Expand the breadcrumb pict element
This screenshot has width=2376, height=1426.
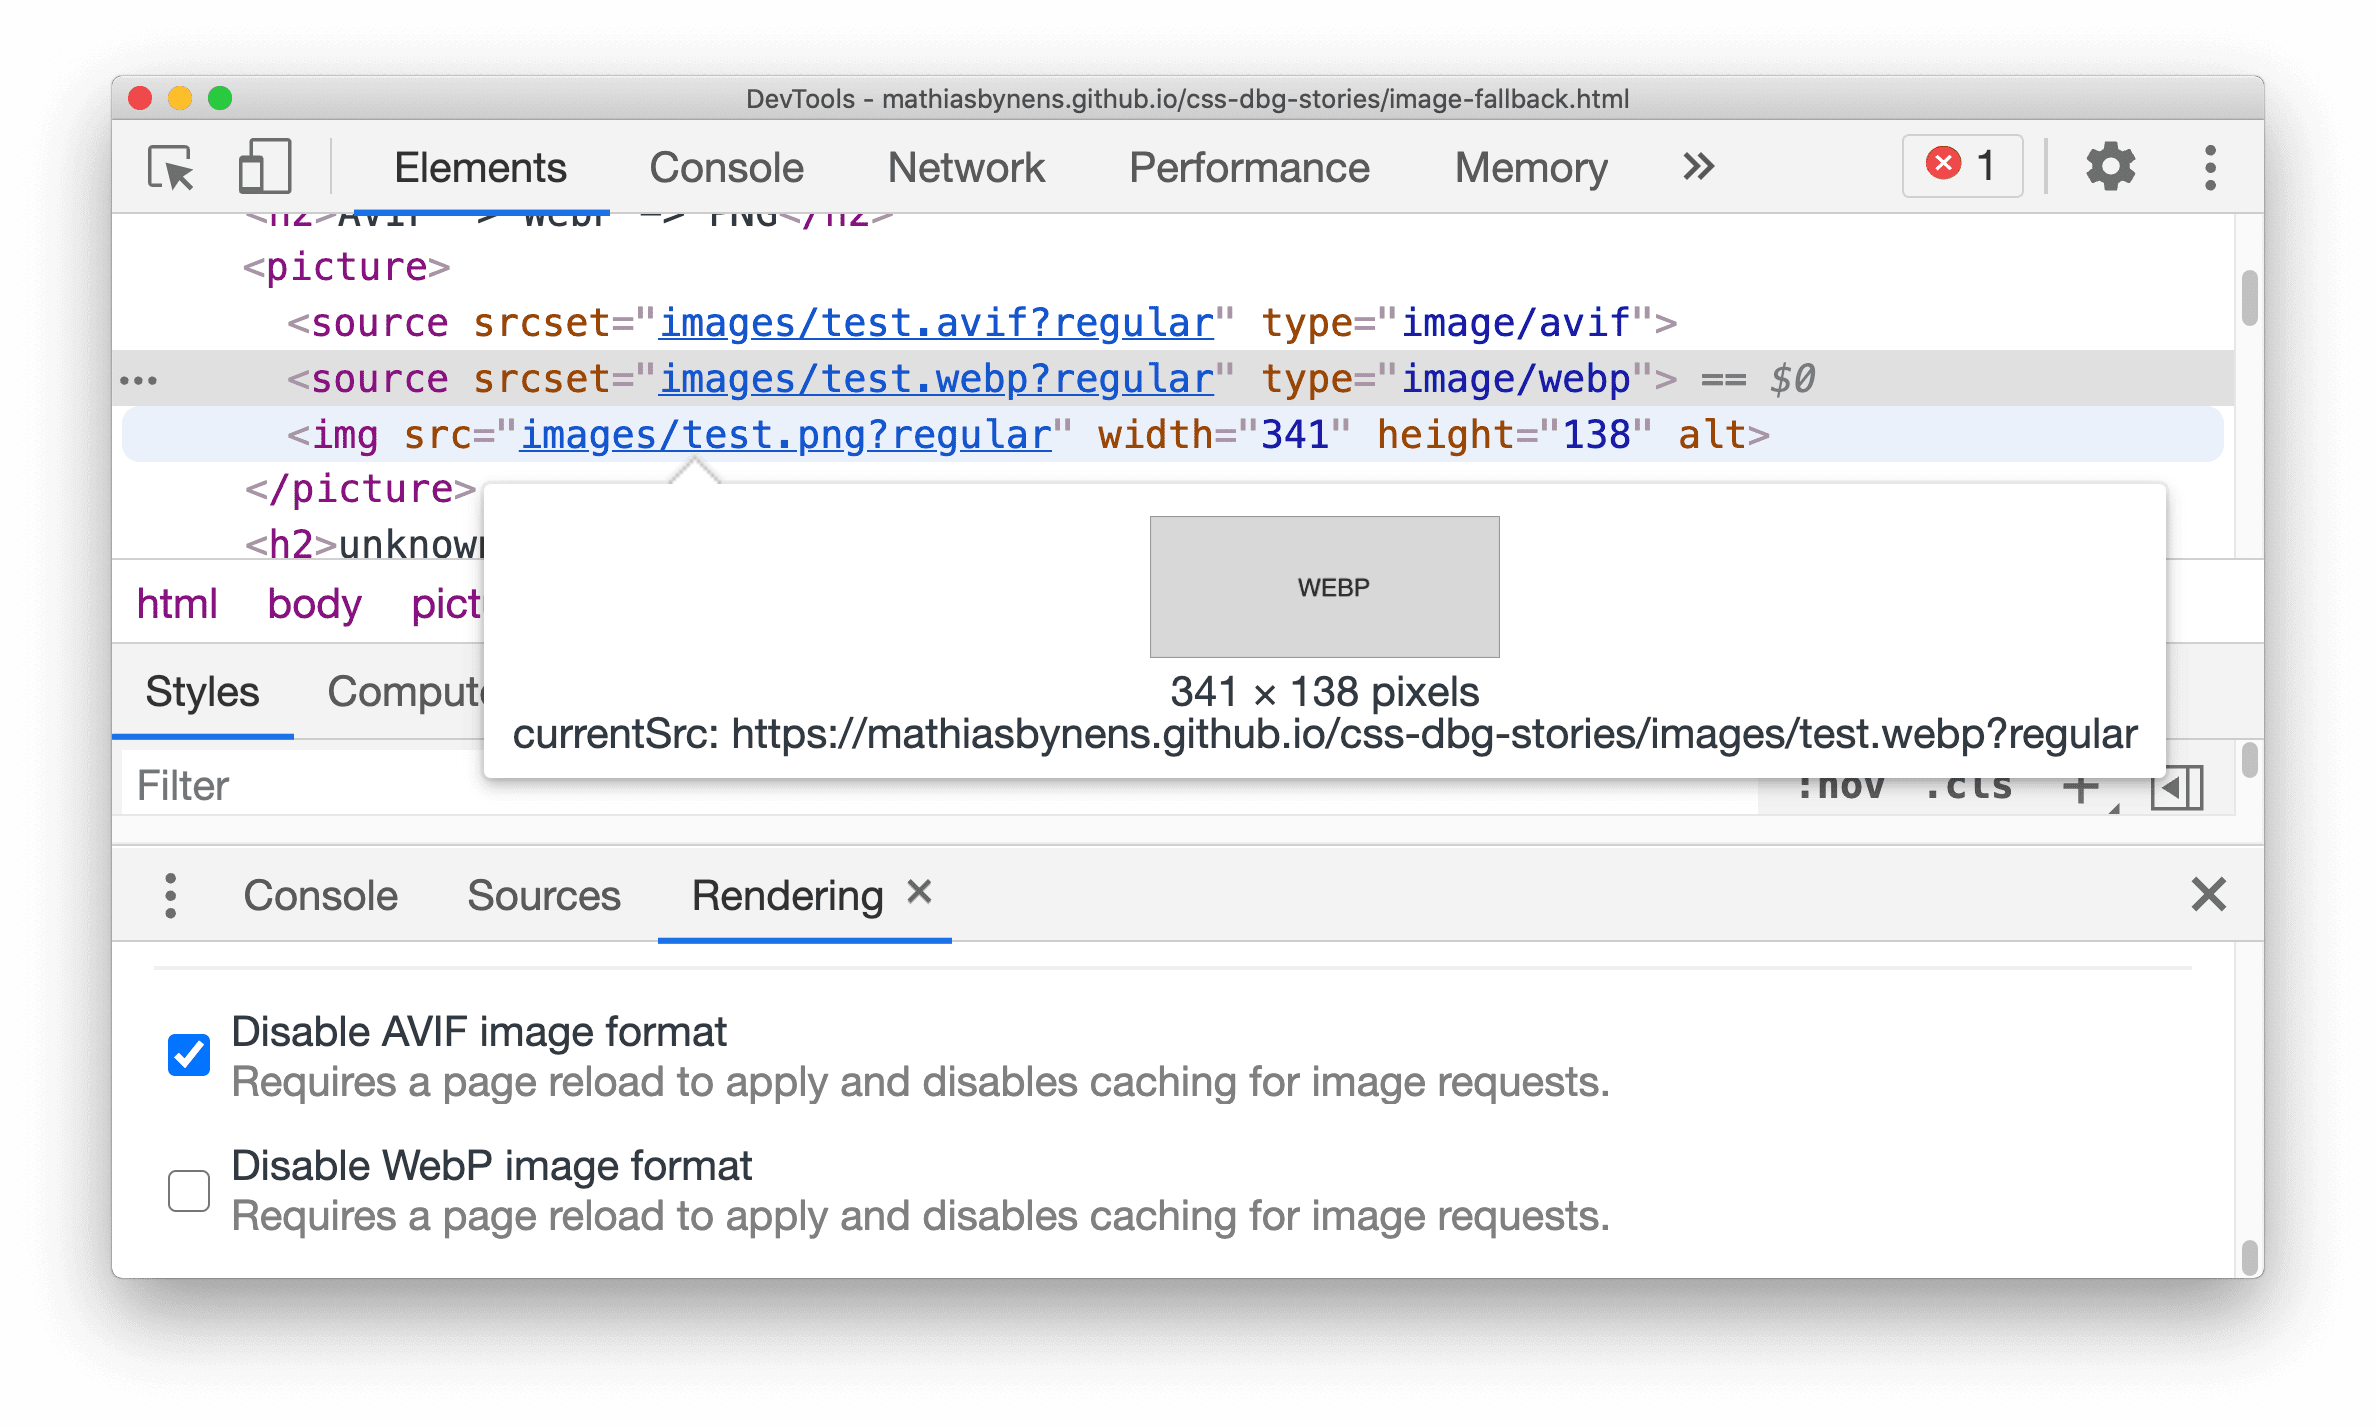click(x=445, y=604)
